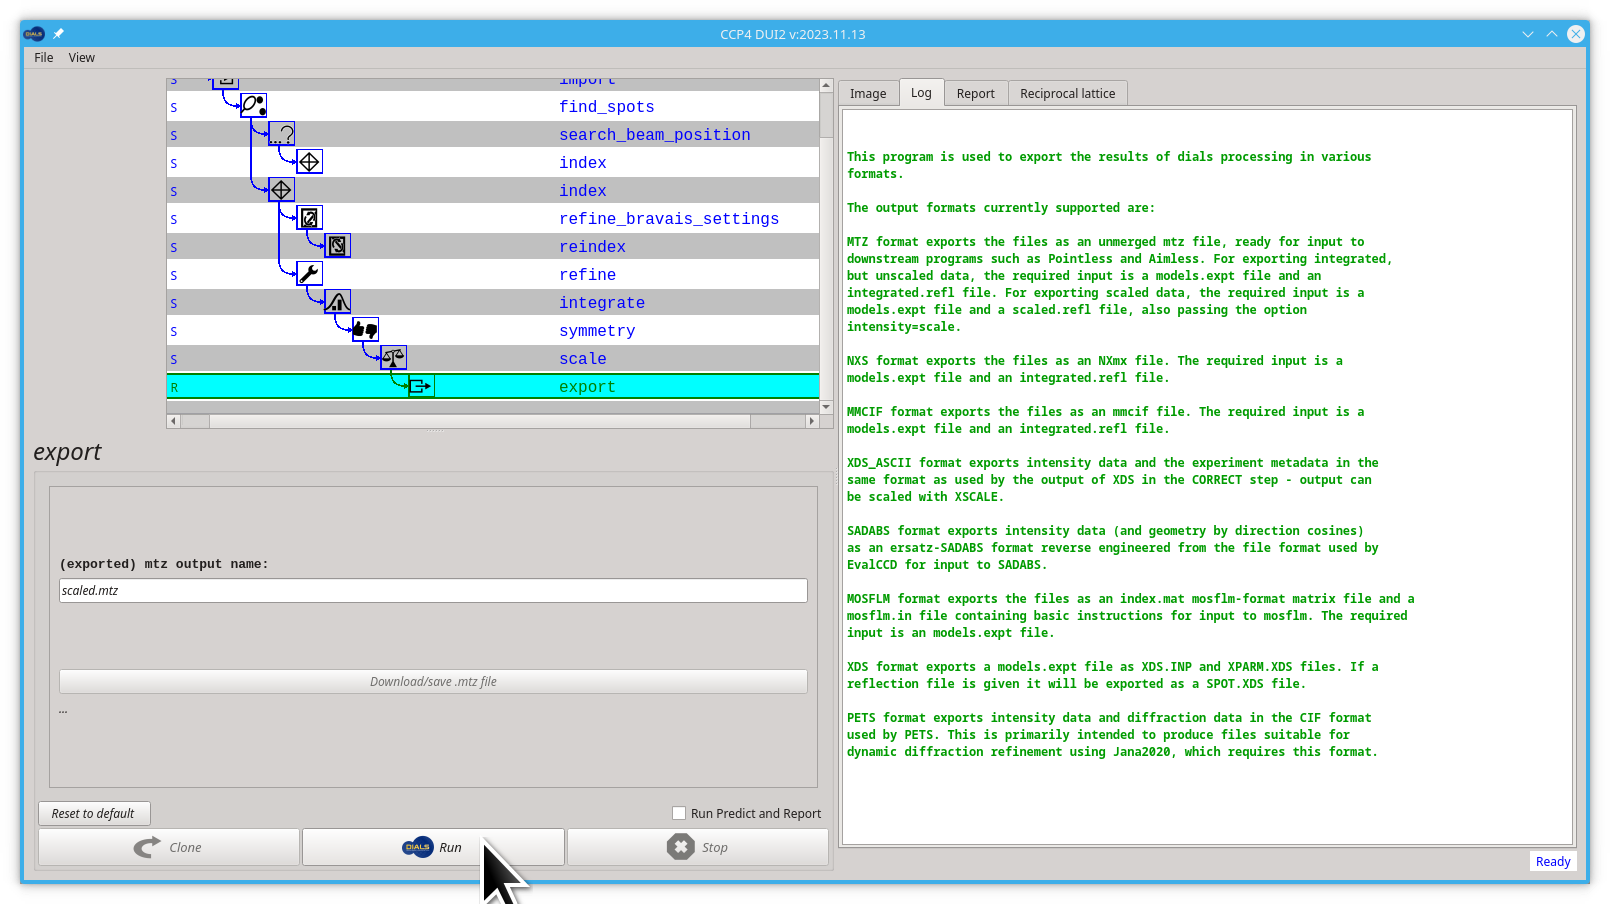Viewport: 1610px width, 904px height.
Task: Select the highlighted export row label
Action: pos(587,386)
